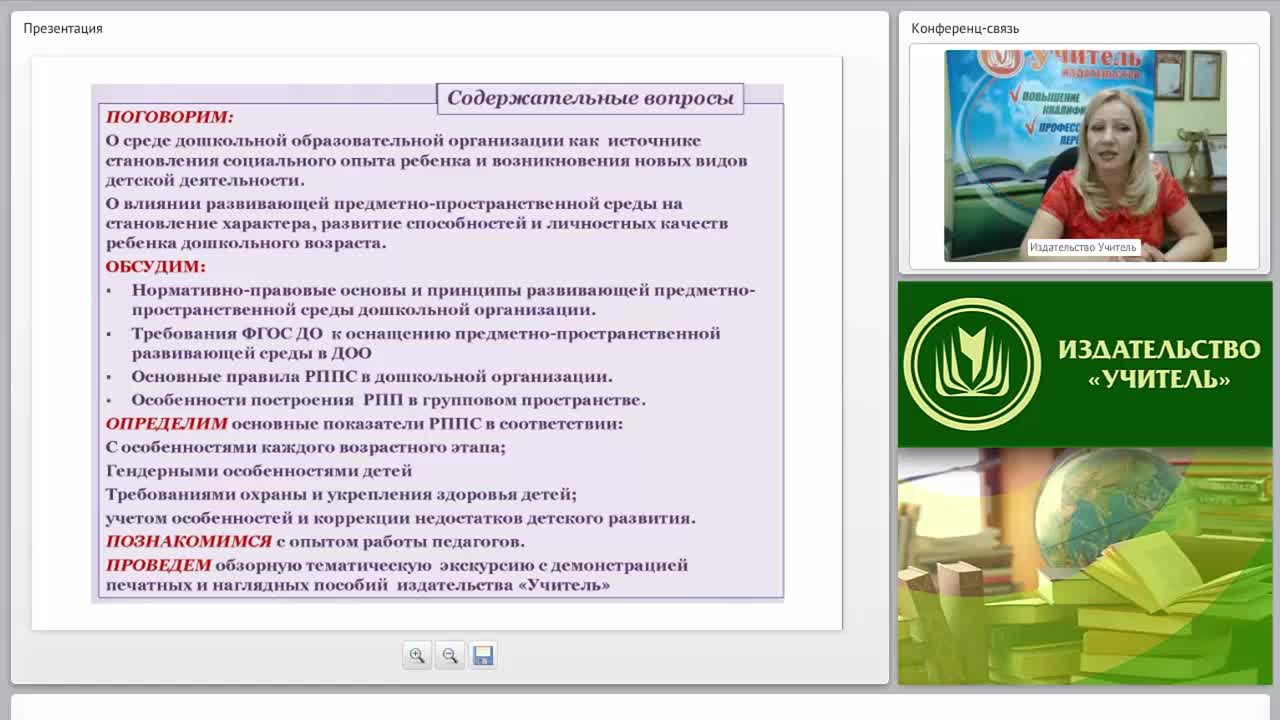Viewport: 1280px width, 720px height.
Task: Click the 'Нормативно-правовые основы' bullet line
Action: click(443, 300)
